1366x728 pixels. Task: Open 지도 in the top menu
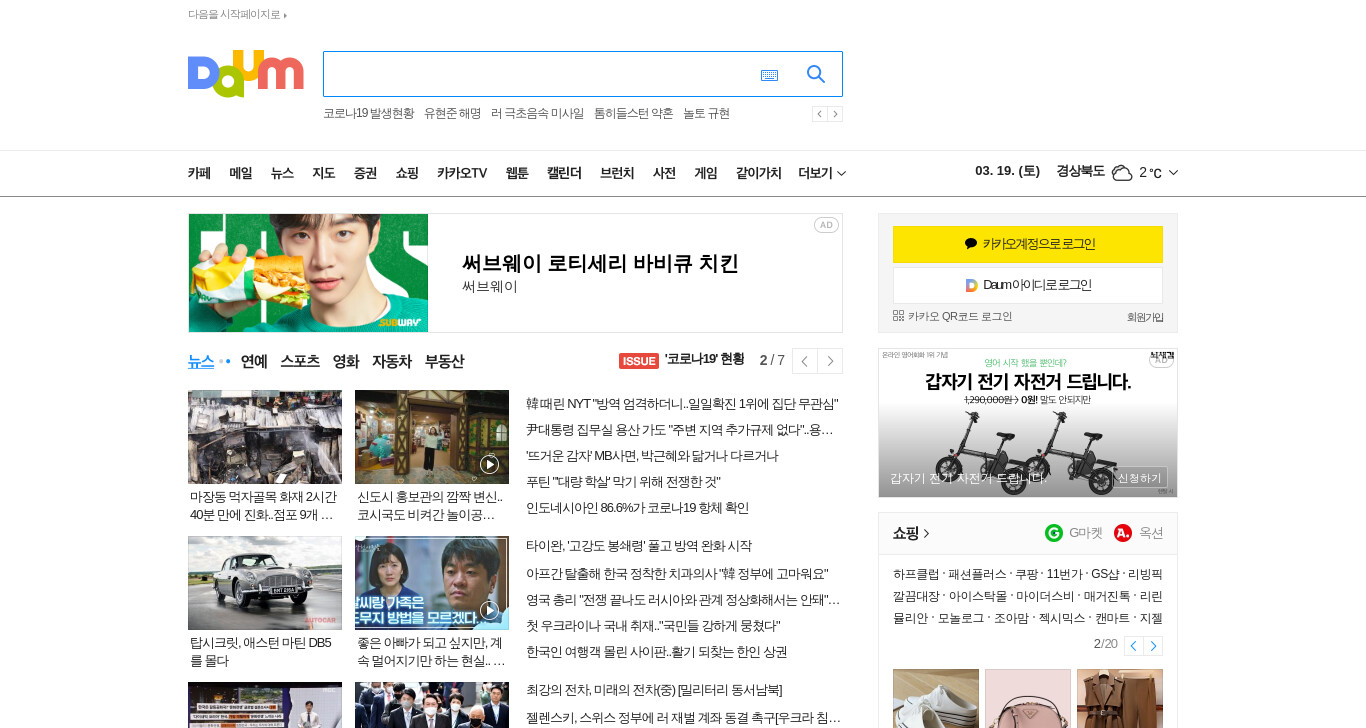(x=323, y=173)
